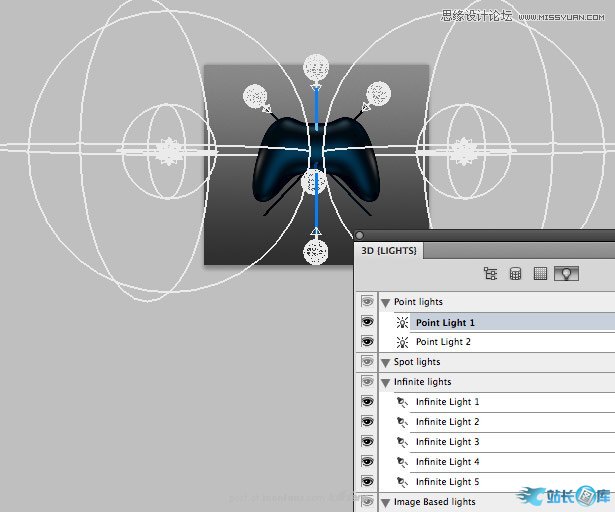The height and width of the screenshot is (512, 615).
Task: Click the Infinite Light 1 icon
Action: [x=401, y=402]
